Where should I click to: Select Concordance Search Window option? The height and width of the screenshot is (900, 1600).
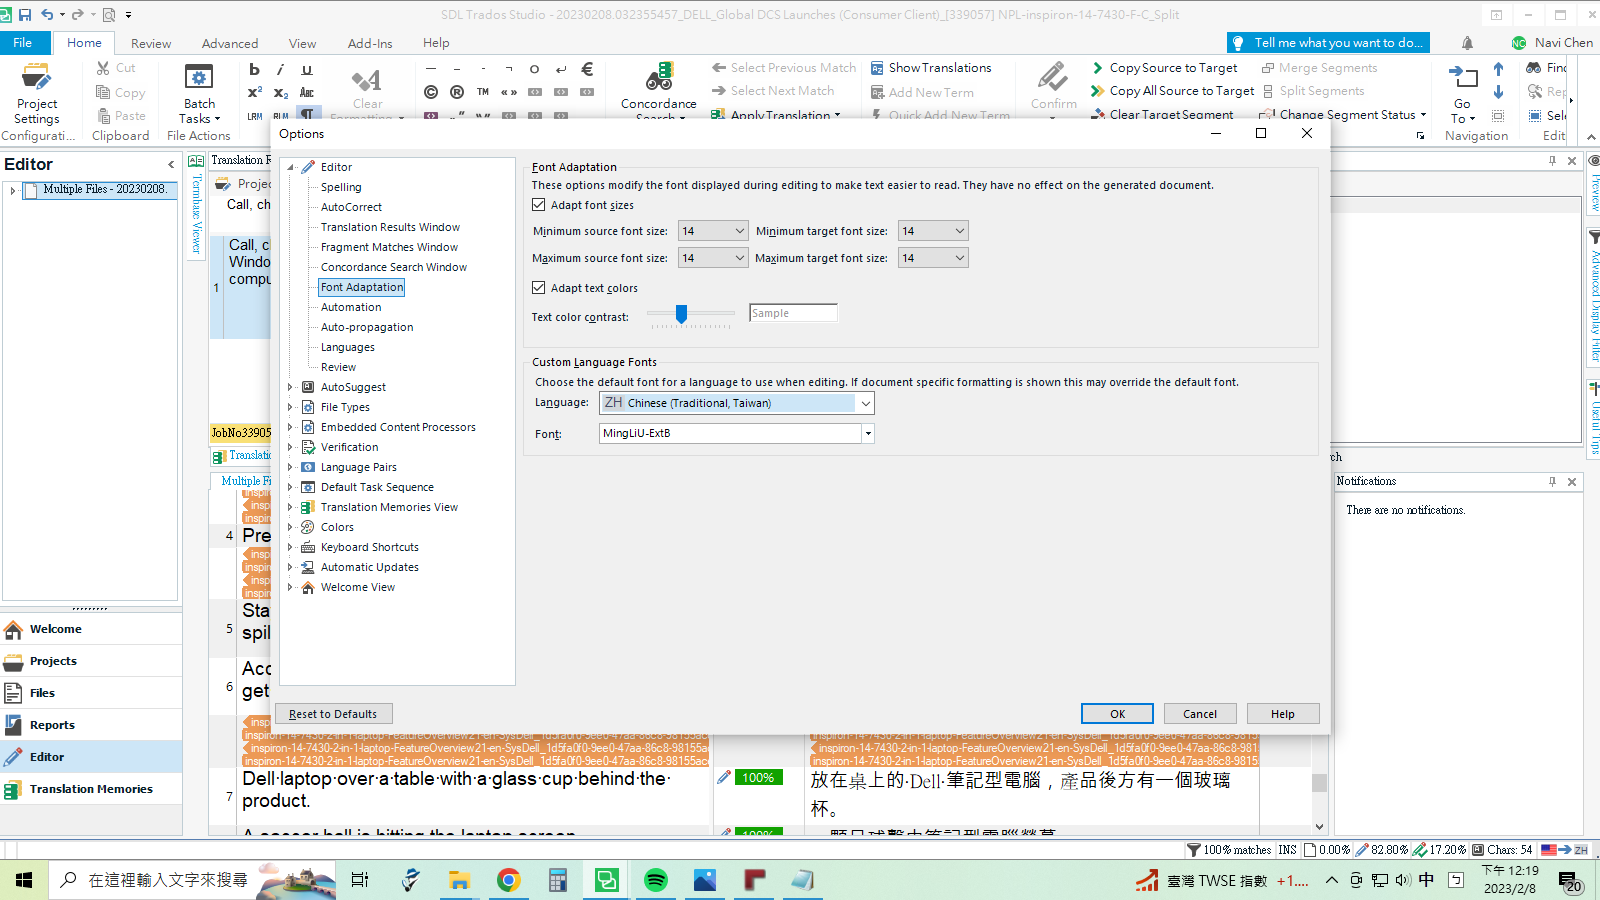point(394,267)
